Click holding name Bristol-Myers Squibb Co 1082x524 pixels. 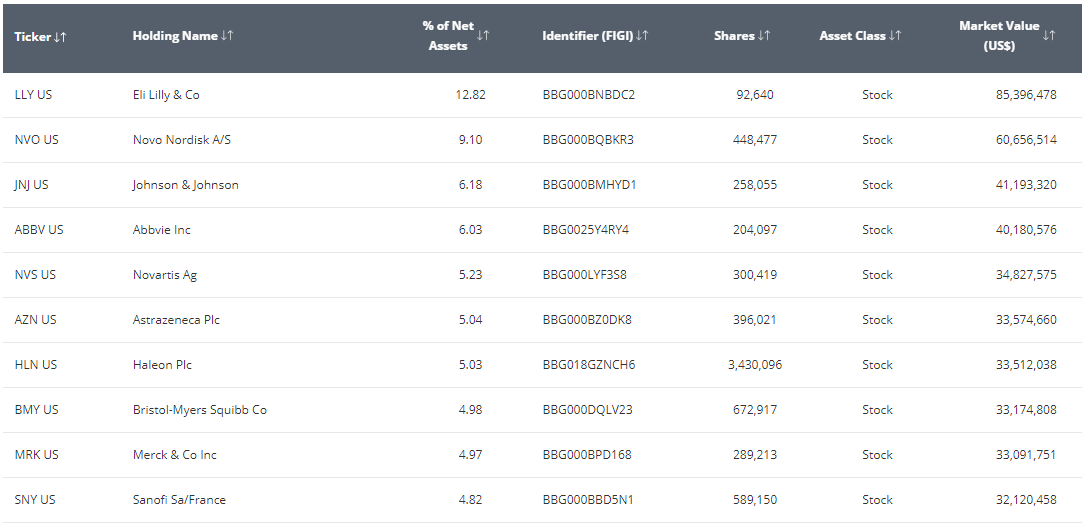(200, 409)
